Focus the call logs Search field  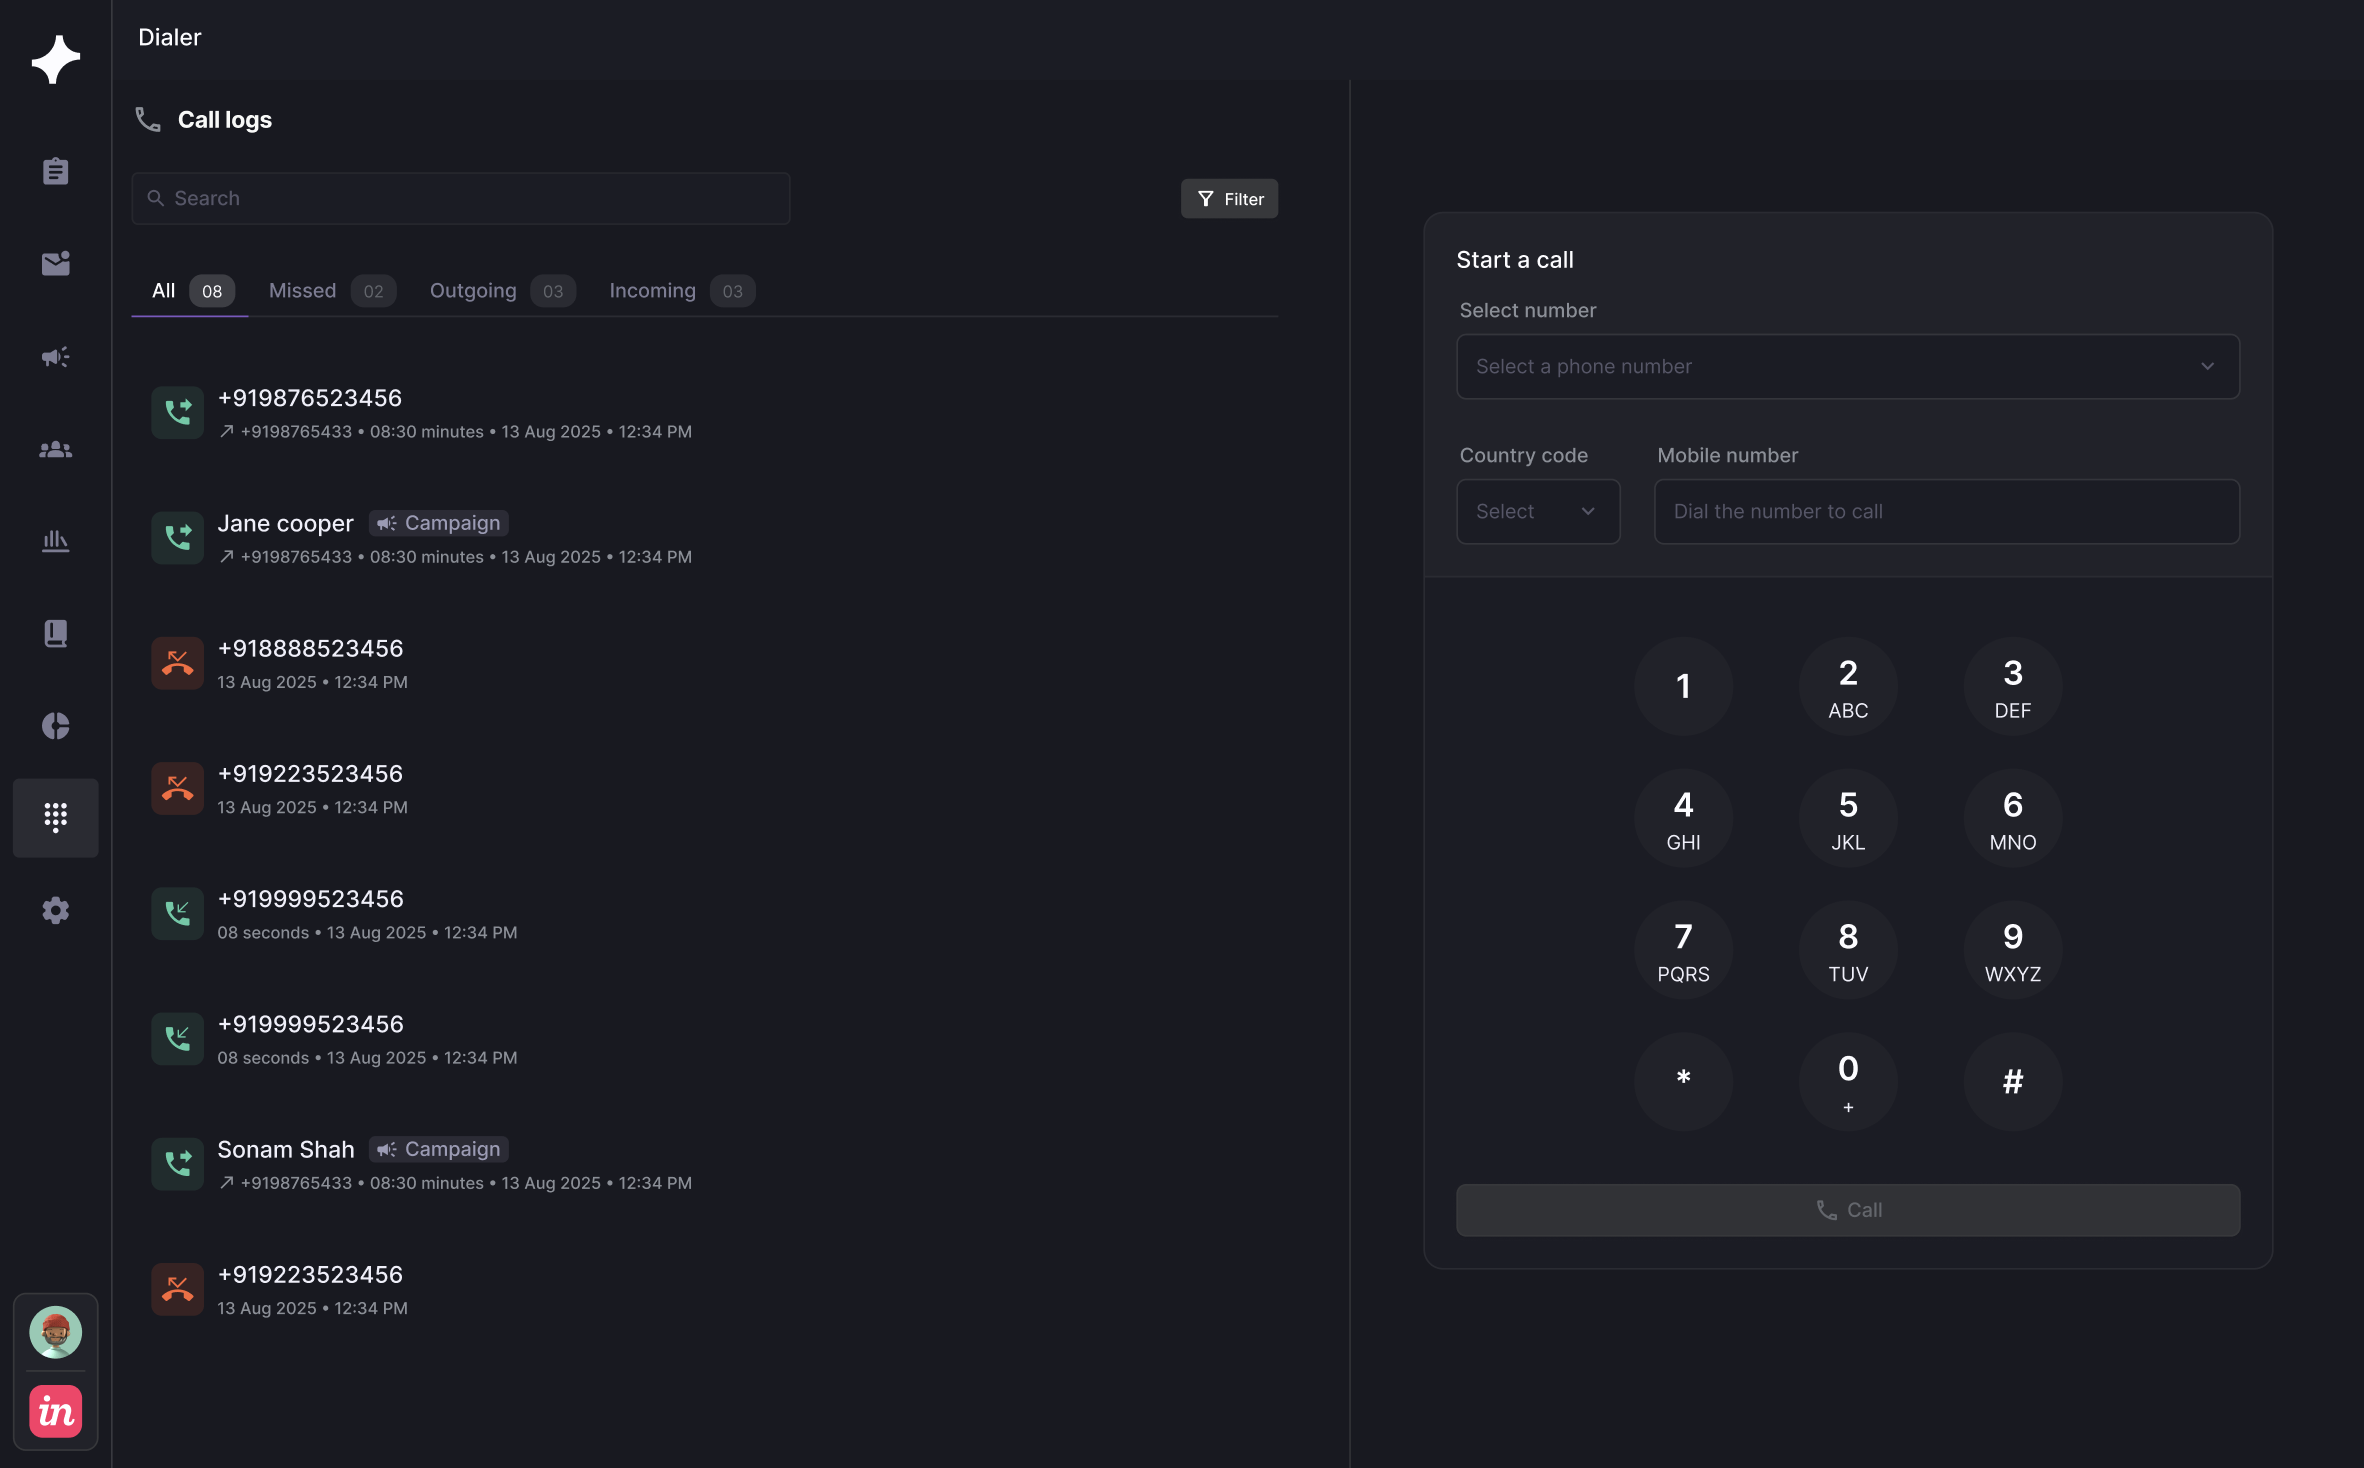click(x=460, y=198)
